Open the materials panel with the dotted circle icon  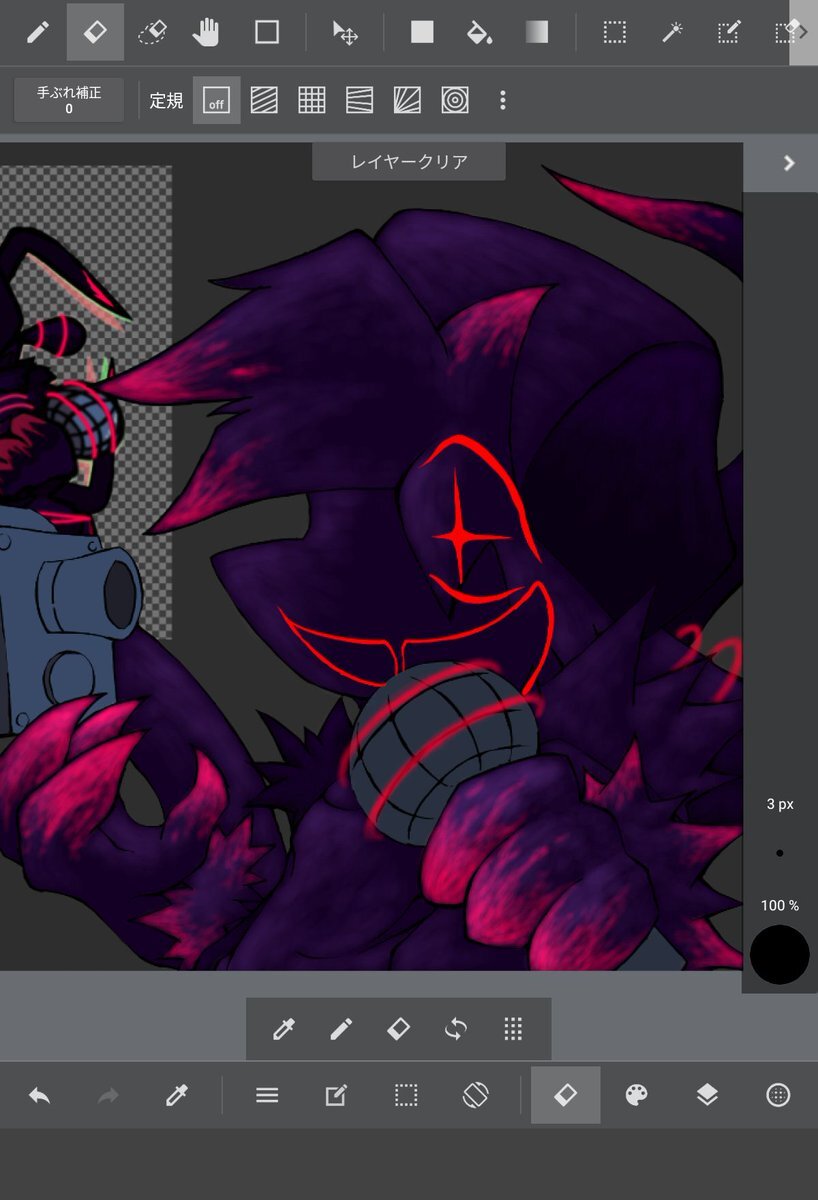(x=778, y=1096)
